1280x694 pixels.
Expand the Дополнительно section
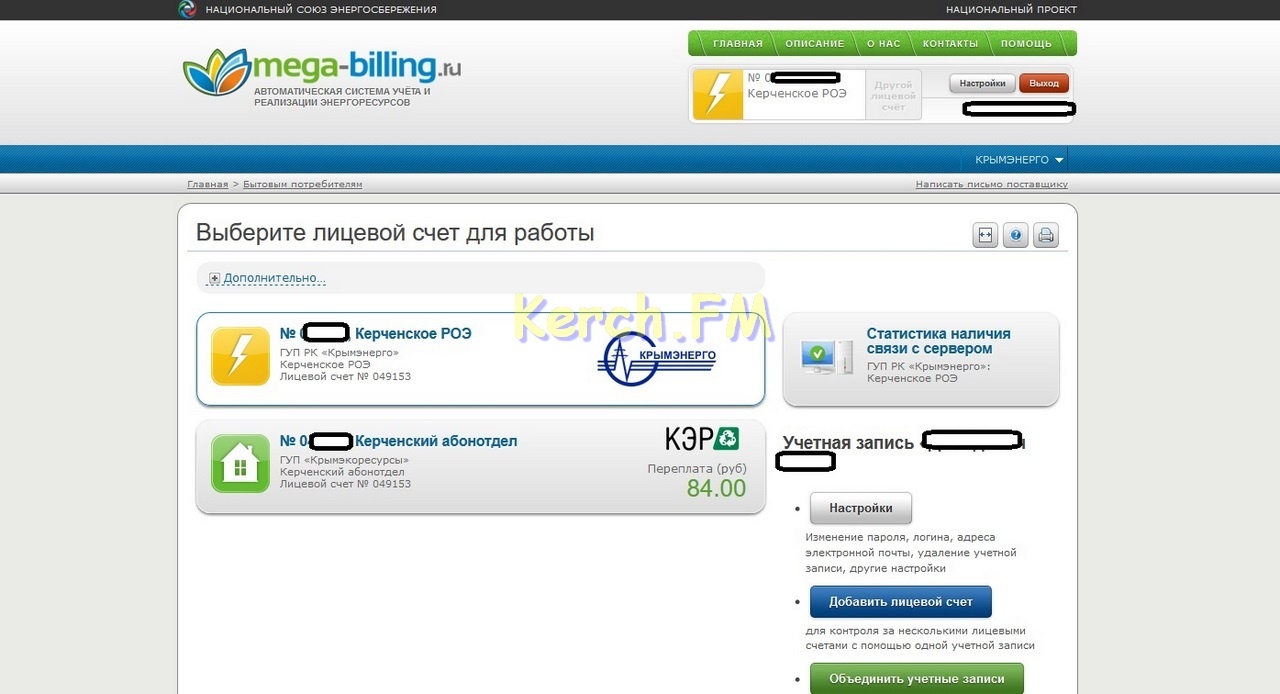click(266, 278)
